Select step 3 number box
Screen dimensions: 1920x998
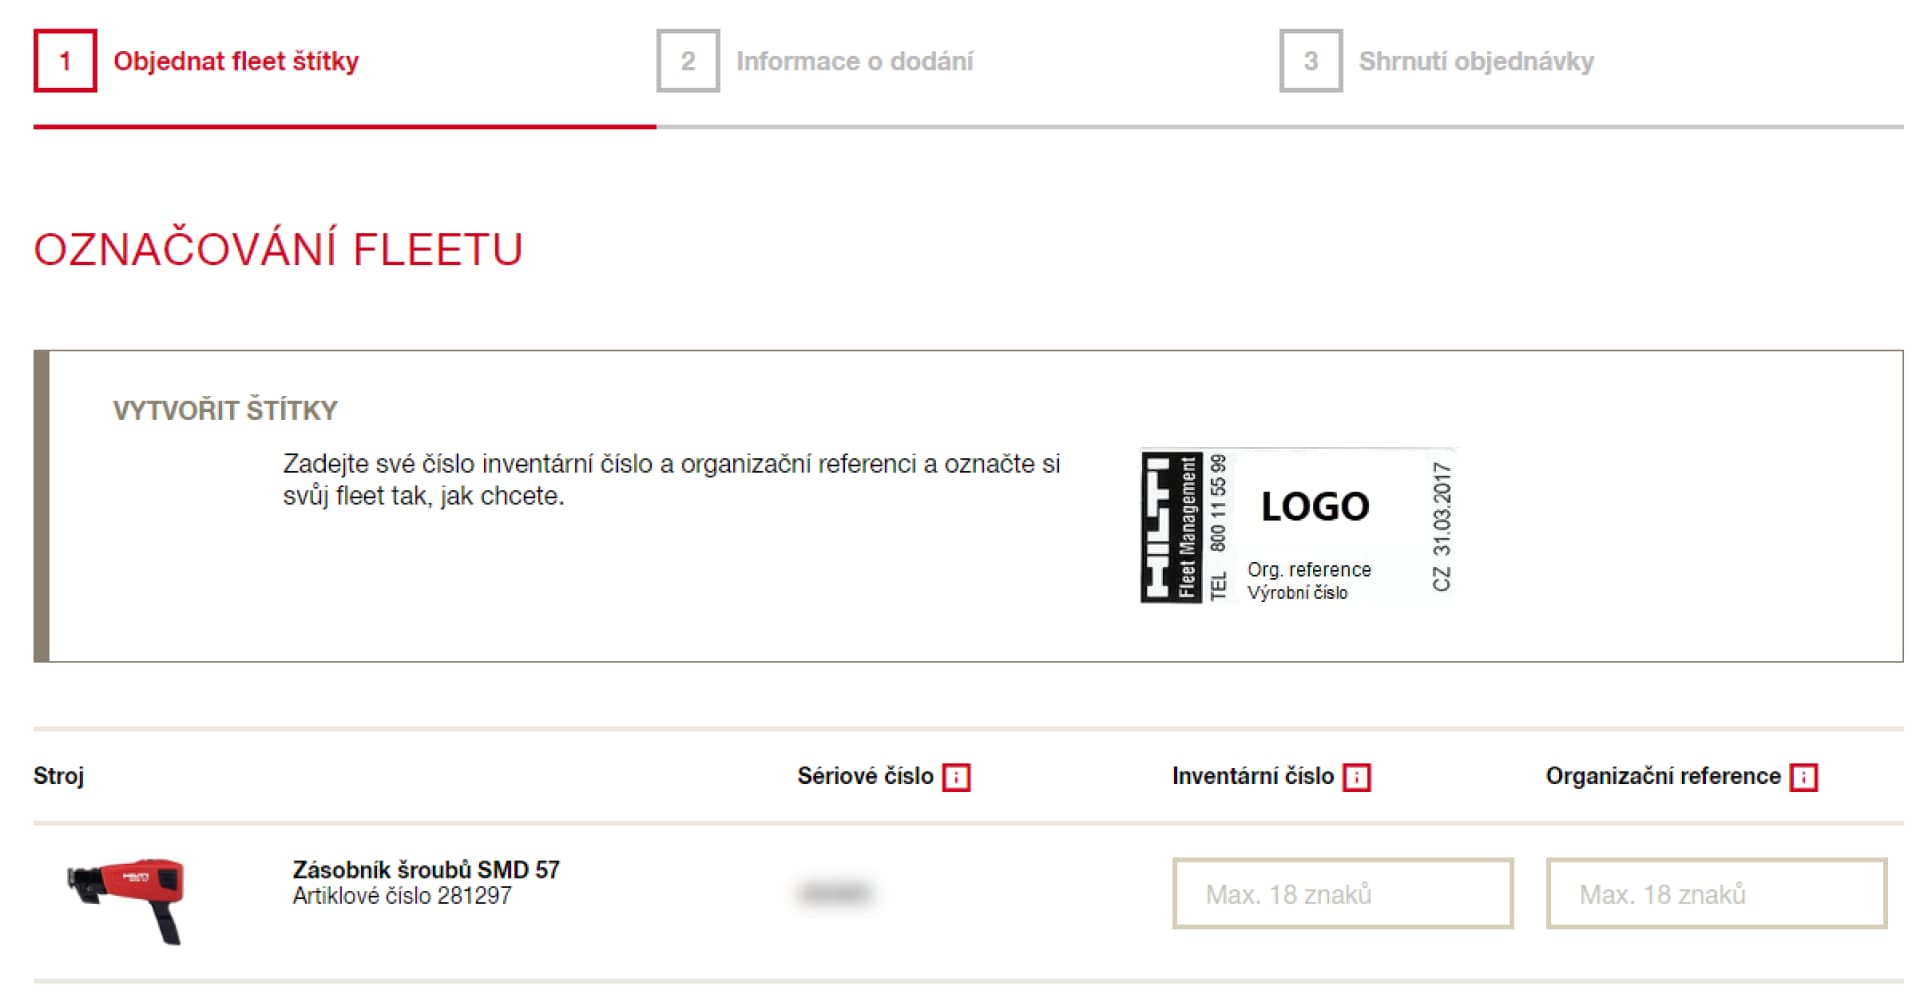1311,61
